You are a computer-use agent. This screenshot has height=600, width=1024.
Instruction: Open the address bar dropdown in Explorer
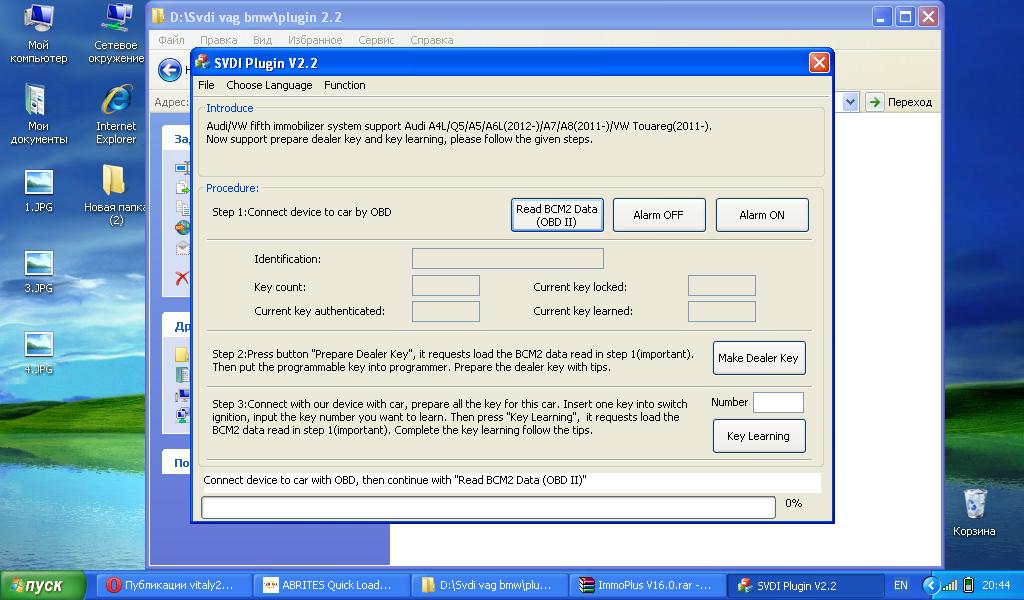(850, 102)
